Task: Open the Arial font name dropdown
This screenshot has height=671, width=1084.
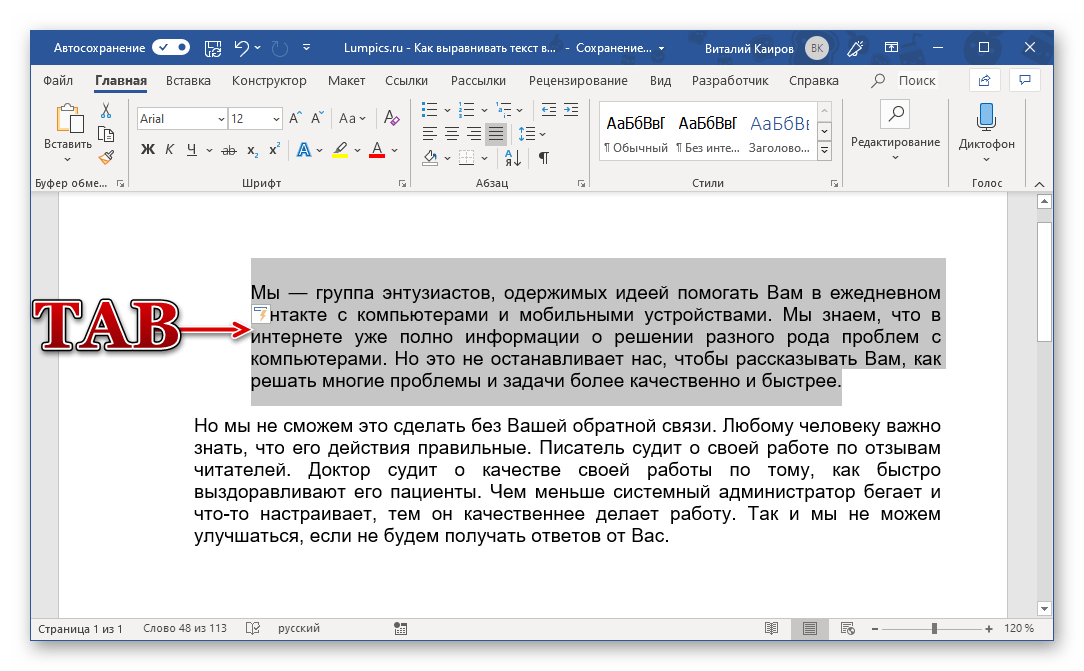Action: click(x=221, y=119)
